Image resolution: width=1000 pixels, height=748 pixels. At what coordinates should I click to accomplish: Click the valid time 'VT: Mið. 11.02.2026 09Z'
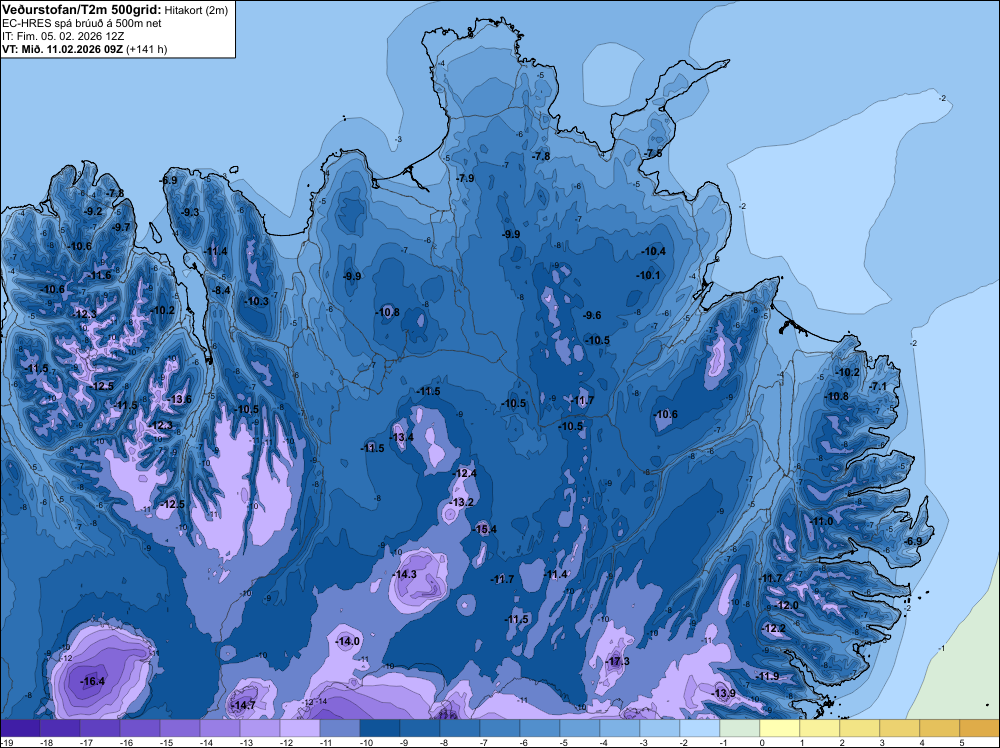(x=63, y=49)
